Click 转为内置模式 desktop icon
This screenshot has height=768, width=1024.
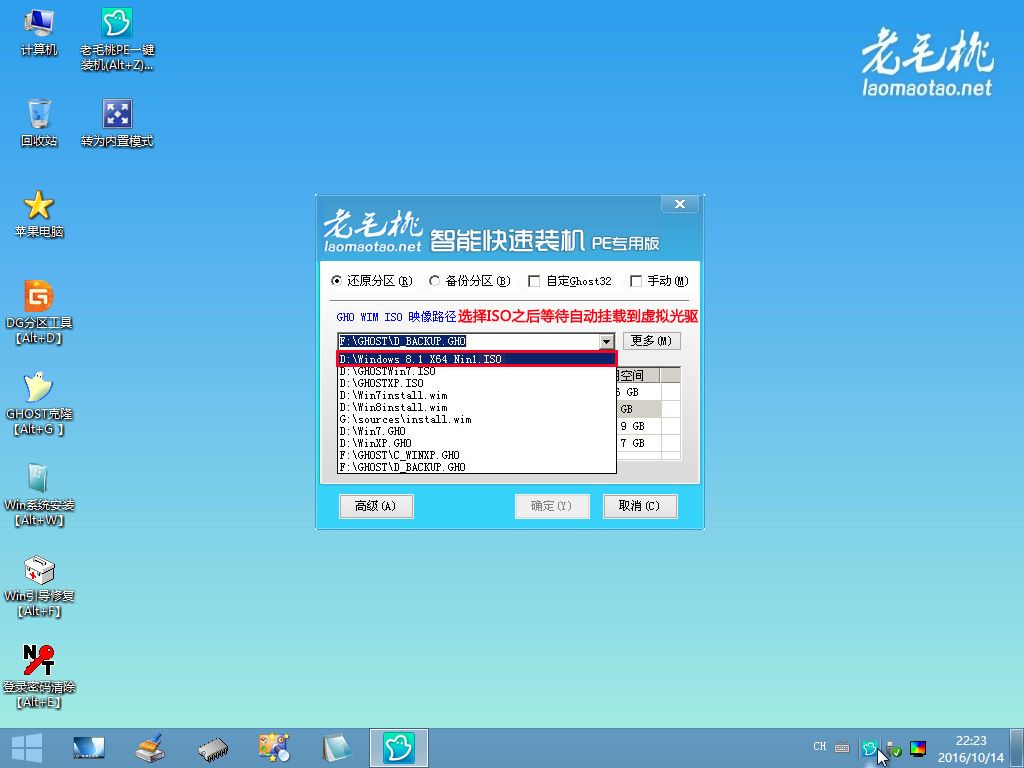[117, 114]
